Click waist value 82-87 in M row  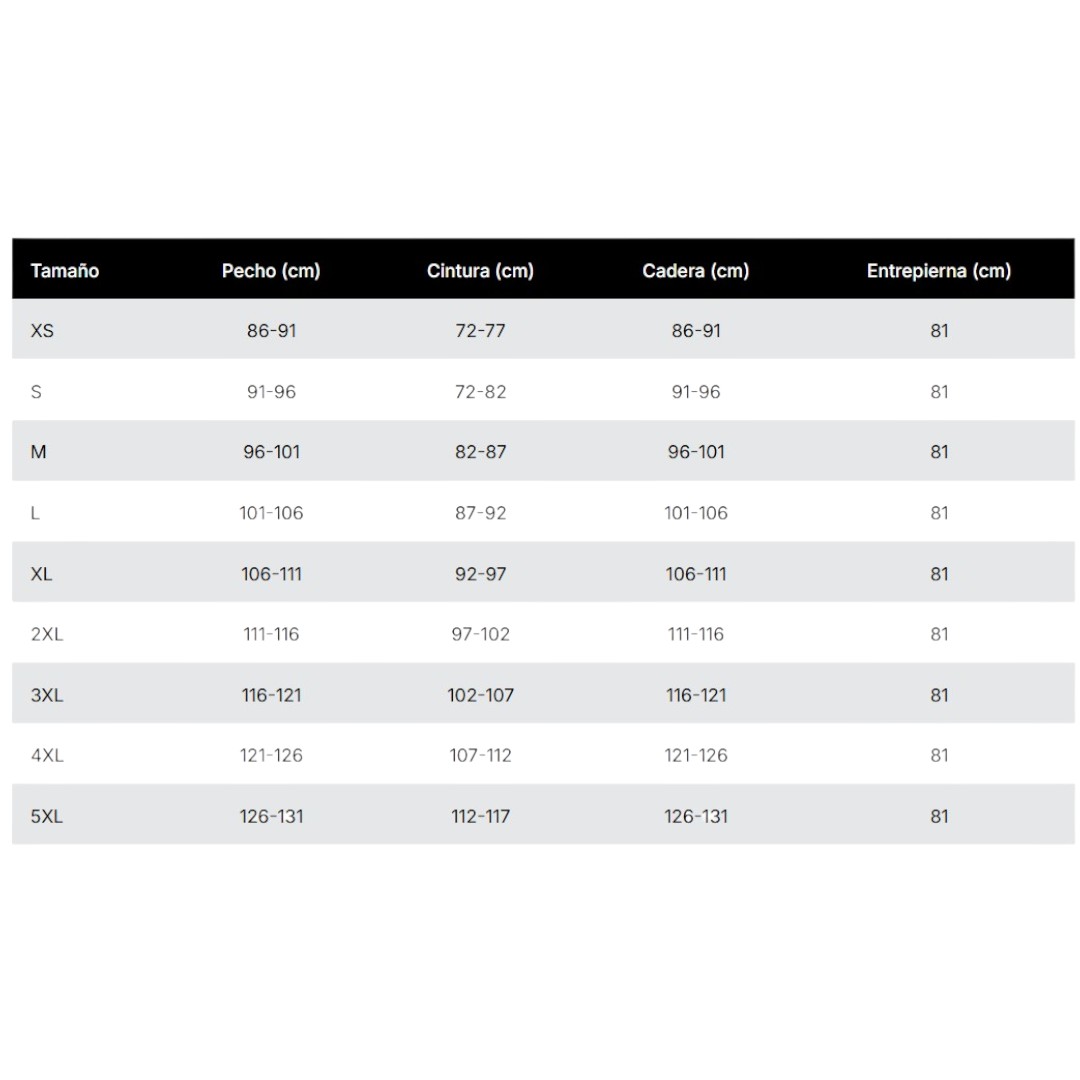(480, 452)
